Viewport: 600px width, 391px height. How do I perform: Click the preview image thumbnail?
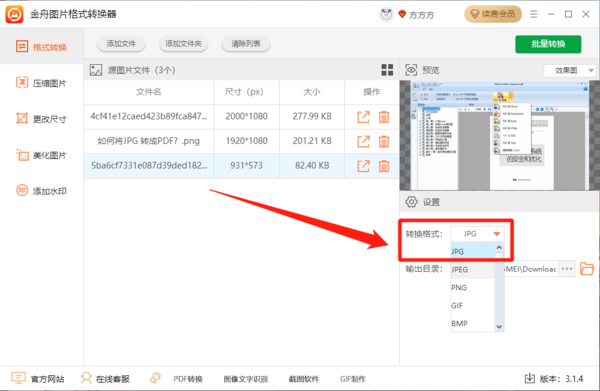[x=499, y=135]
